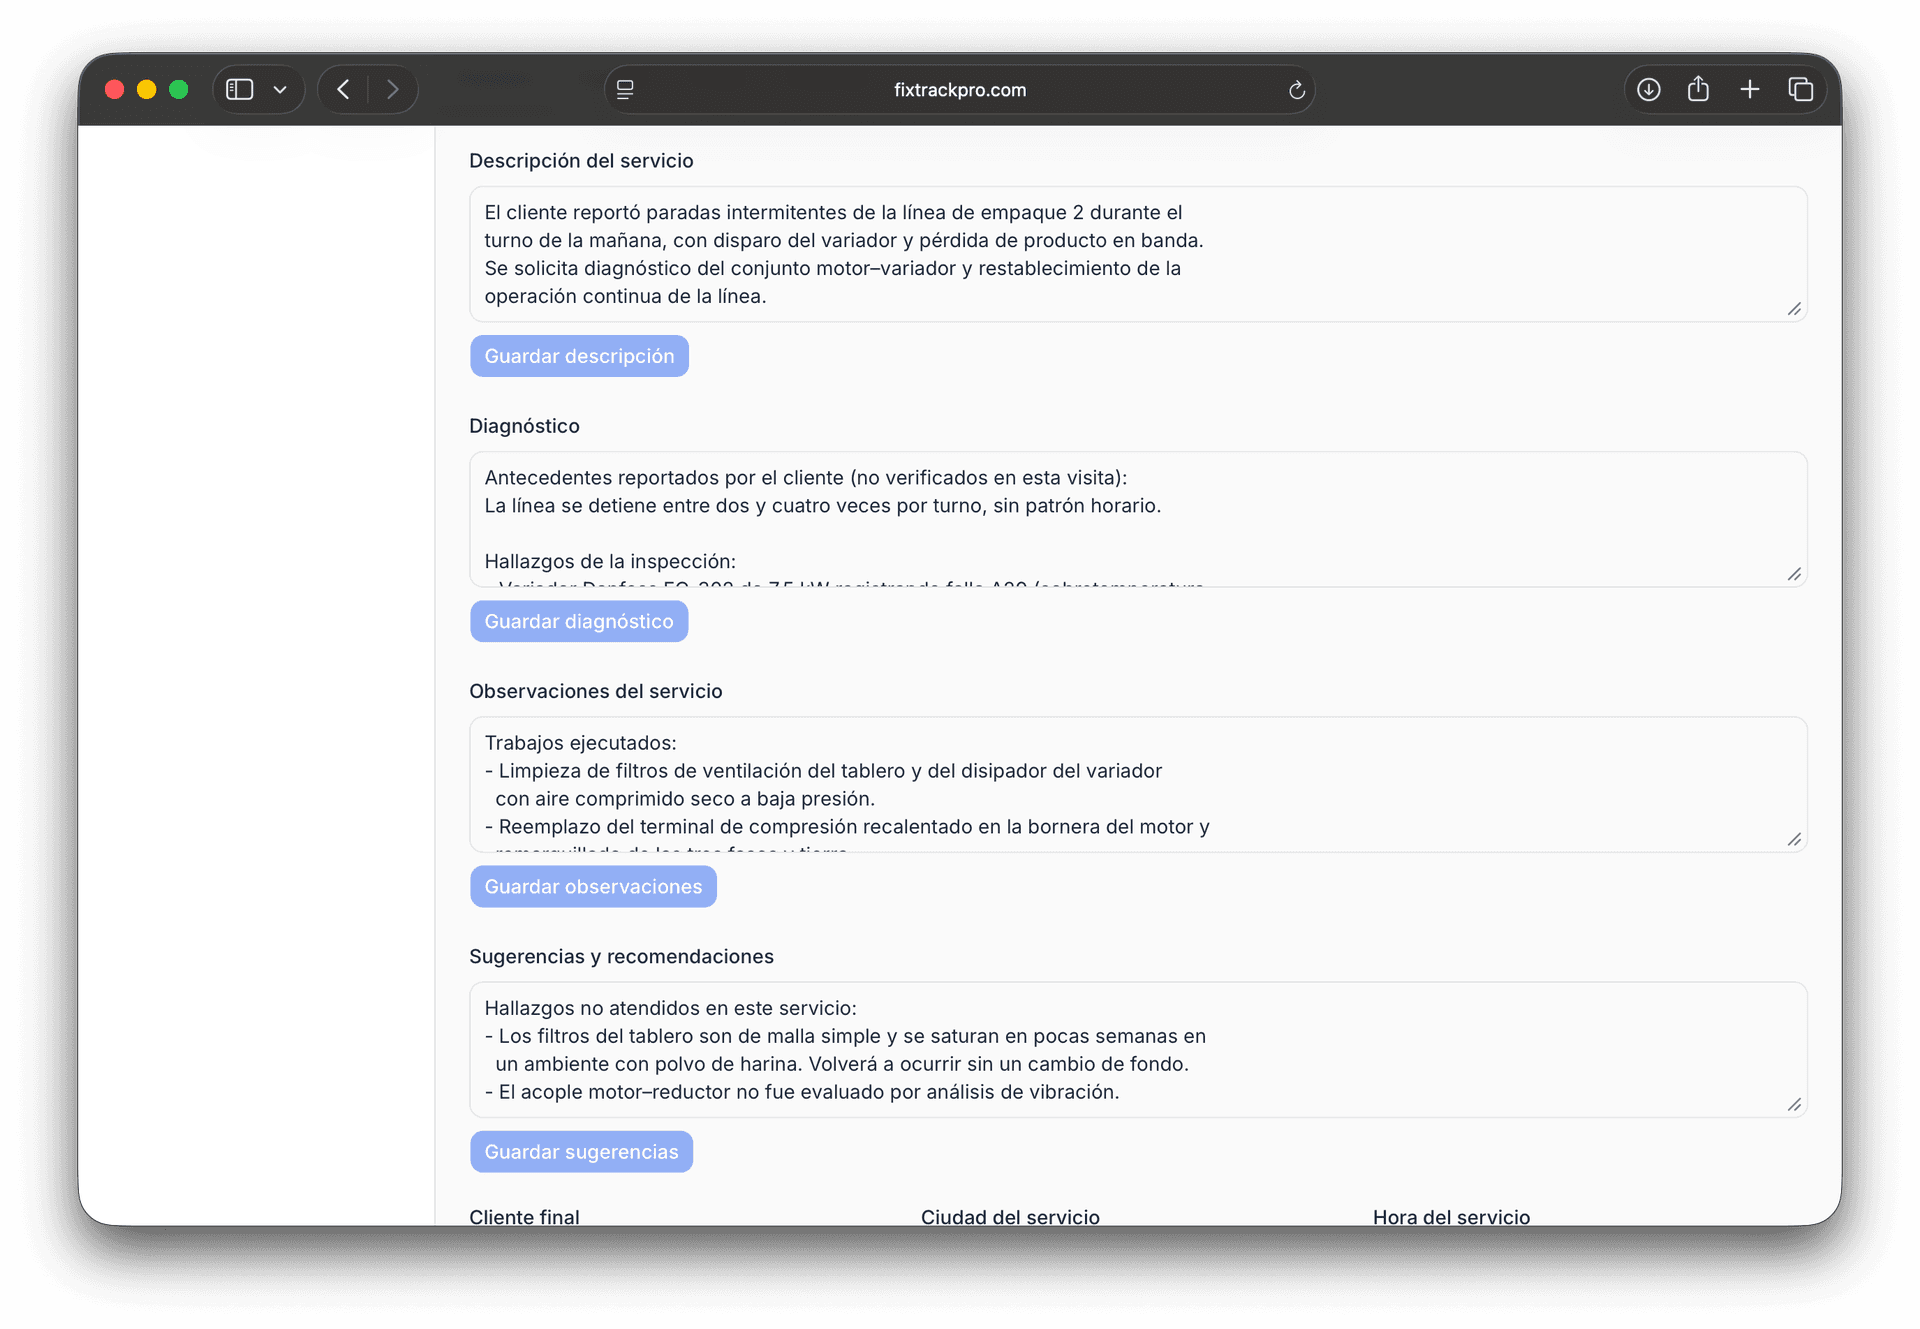The height and width of the screenshot is (1329, 1920).
Task: Click into Sugerencias y recomendaciones text area
Action: tap(1138, 1049)
